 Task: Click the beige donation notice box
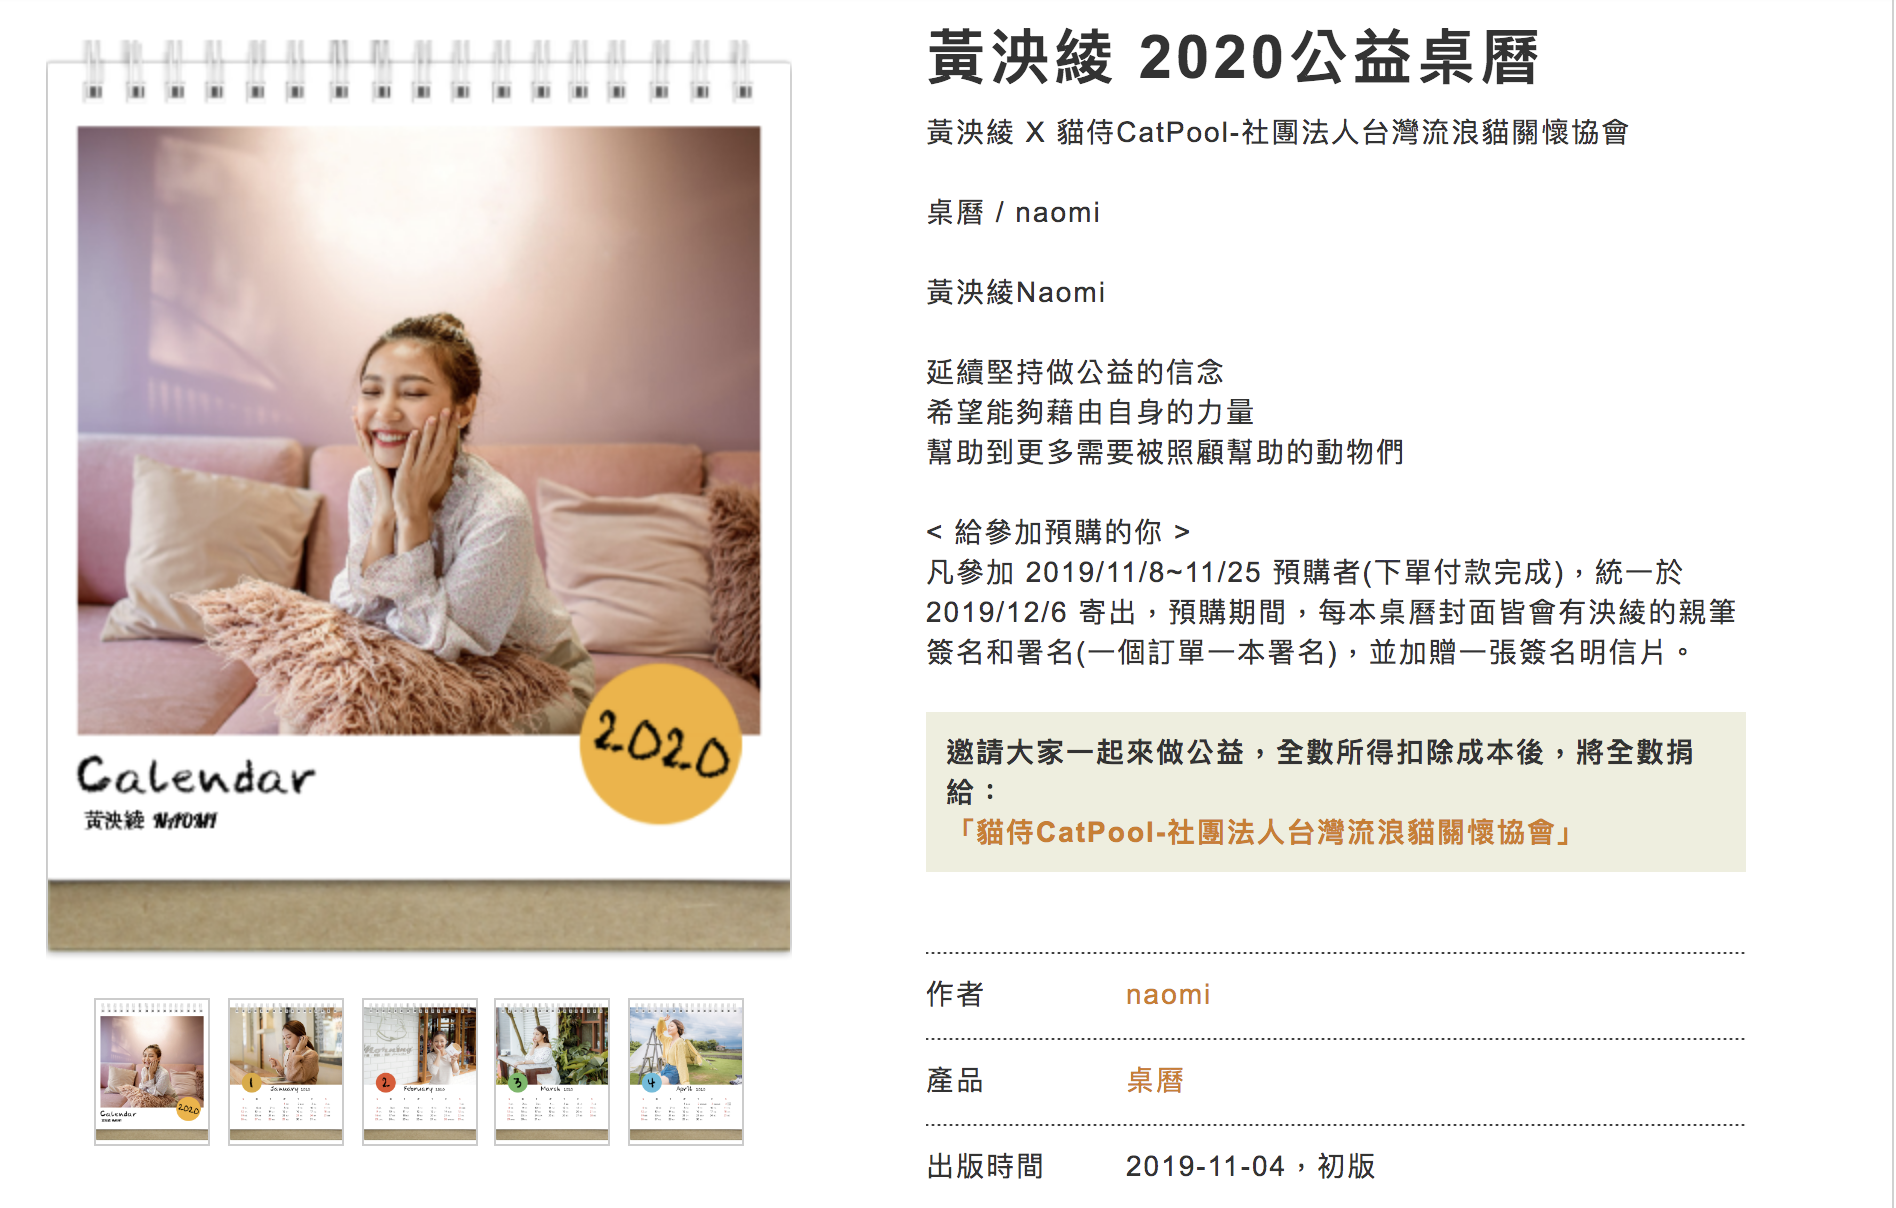point(1336,792)
